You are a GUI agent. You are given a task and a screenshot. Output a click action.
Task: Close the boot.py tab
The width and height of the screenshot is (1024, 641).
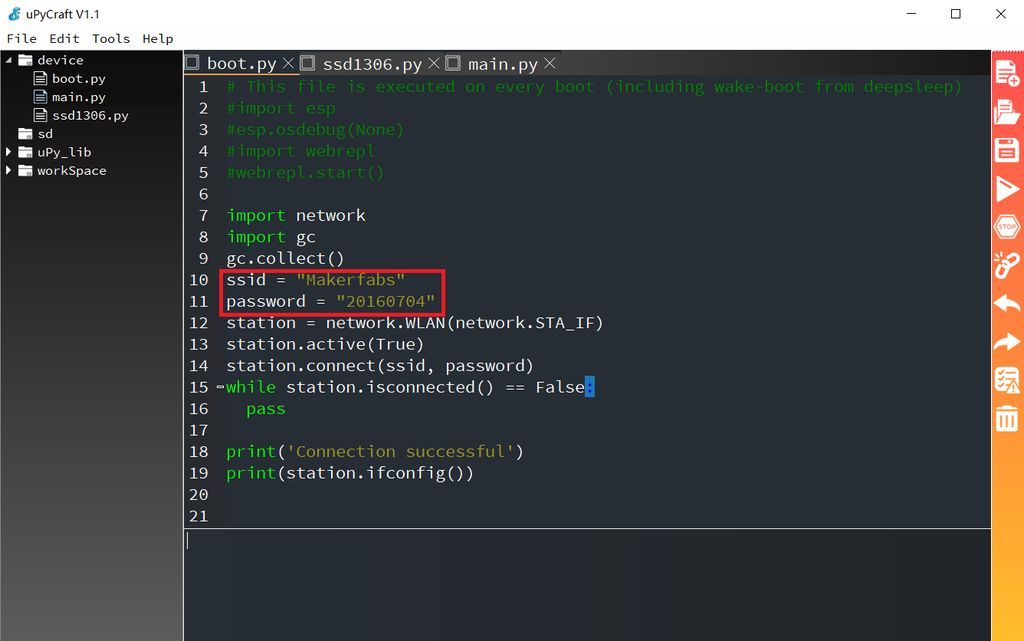[x=288, y=63]
